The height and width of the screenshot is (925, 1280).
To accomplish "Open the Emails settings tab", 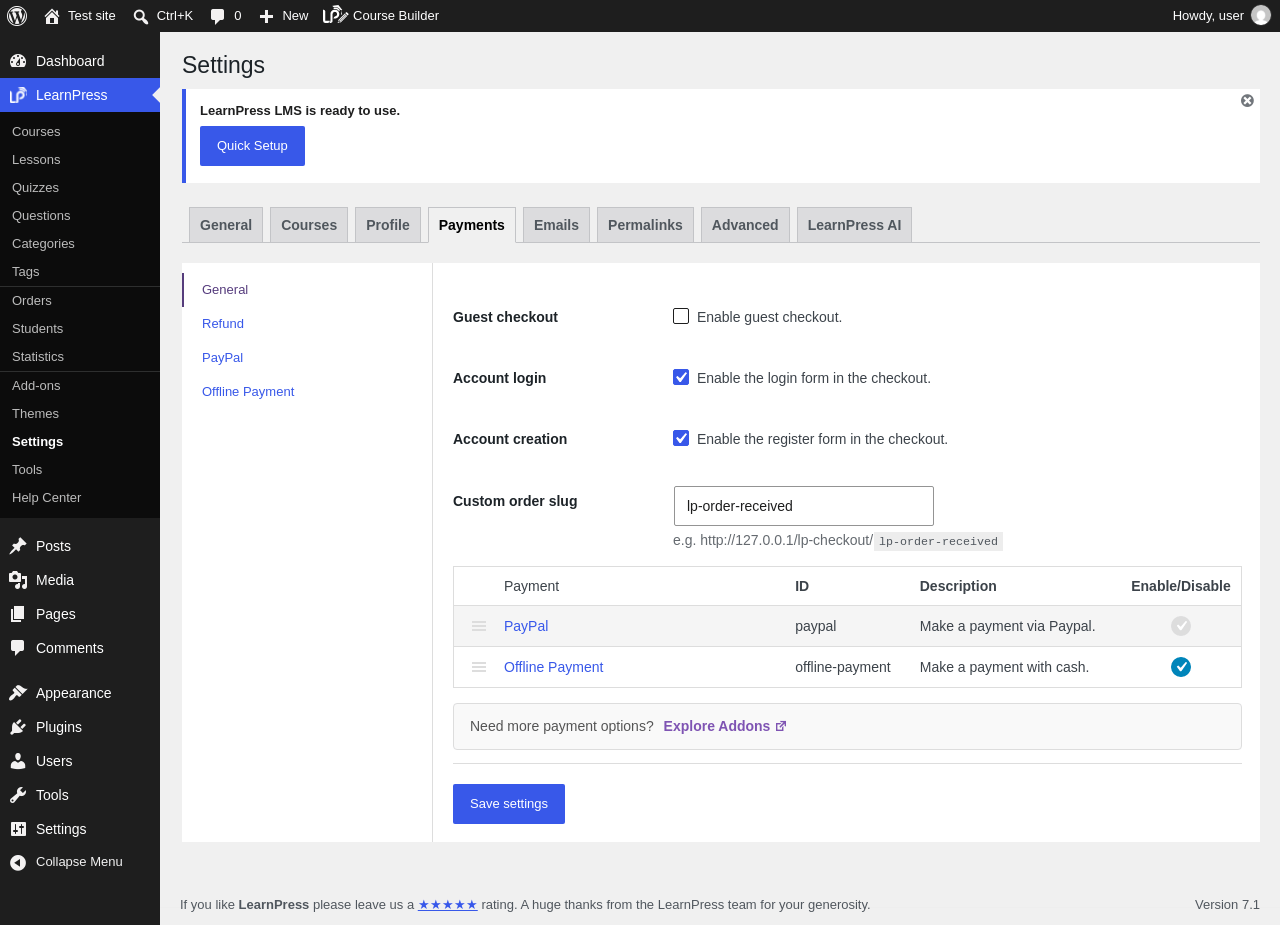I will pos(556,225).
